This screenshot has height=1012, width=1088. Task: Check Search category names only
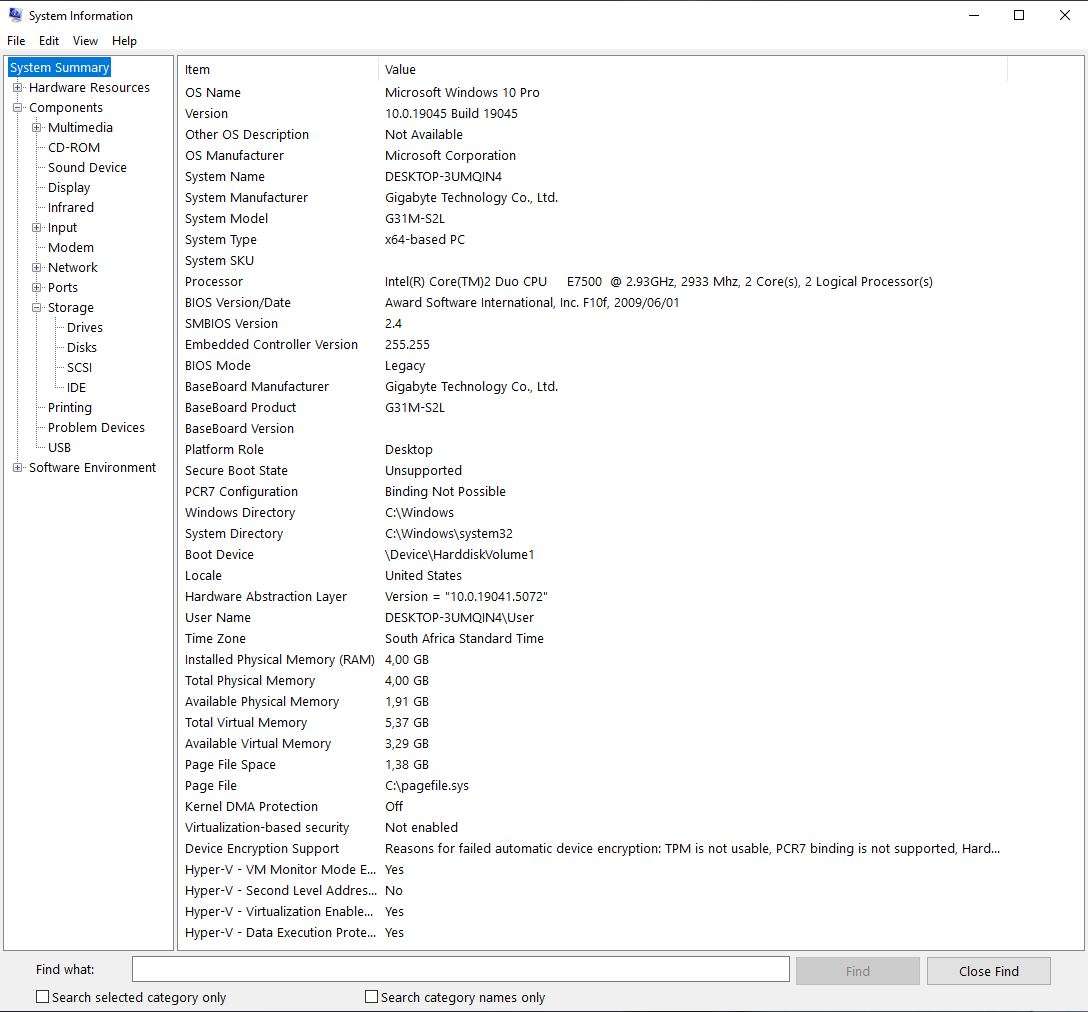coord(371,997)
